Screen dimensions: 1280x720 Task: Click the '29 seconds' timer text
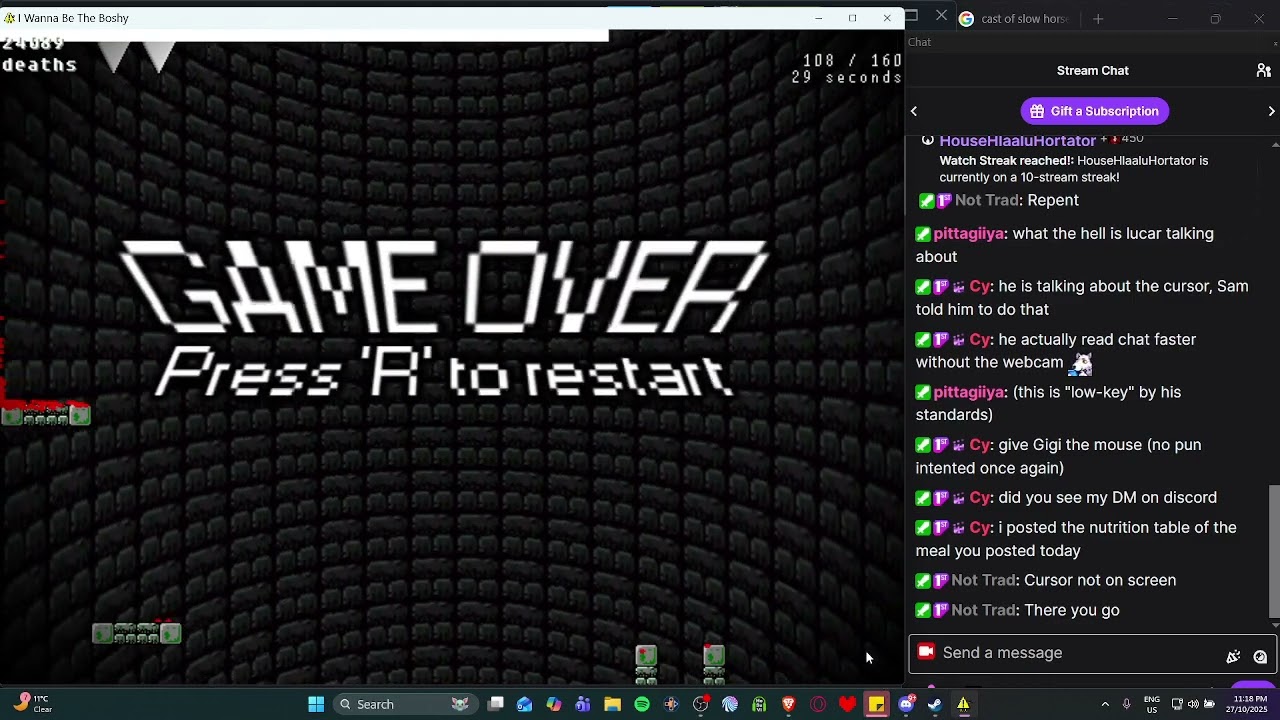[846, 77]
